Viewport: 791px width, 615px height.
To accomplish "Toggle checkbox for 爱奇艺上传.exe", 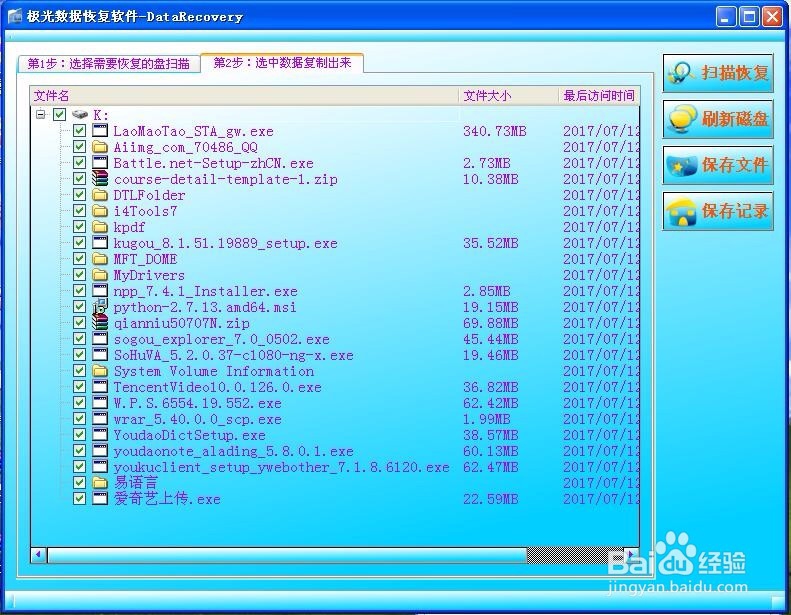I will tap(79, 498).
